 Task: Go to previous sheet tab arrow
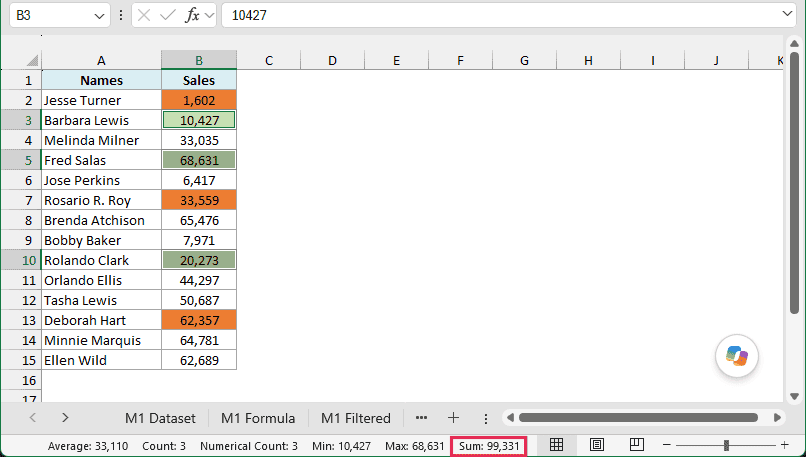33,418
